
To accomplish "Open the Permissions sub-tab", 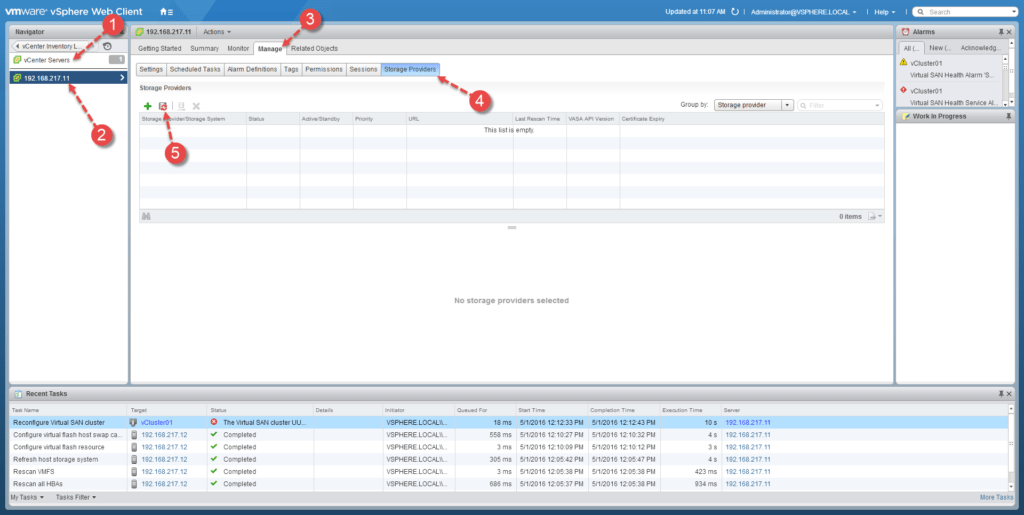I will point(324,69).
